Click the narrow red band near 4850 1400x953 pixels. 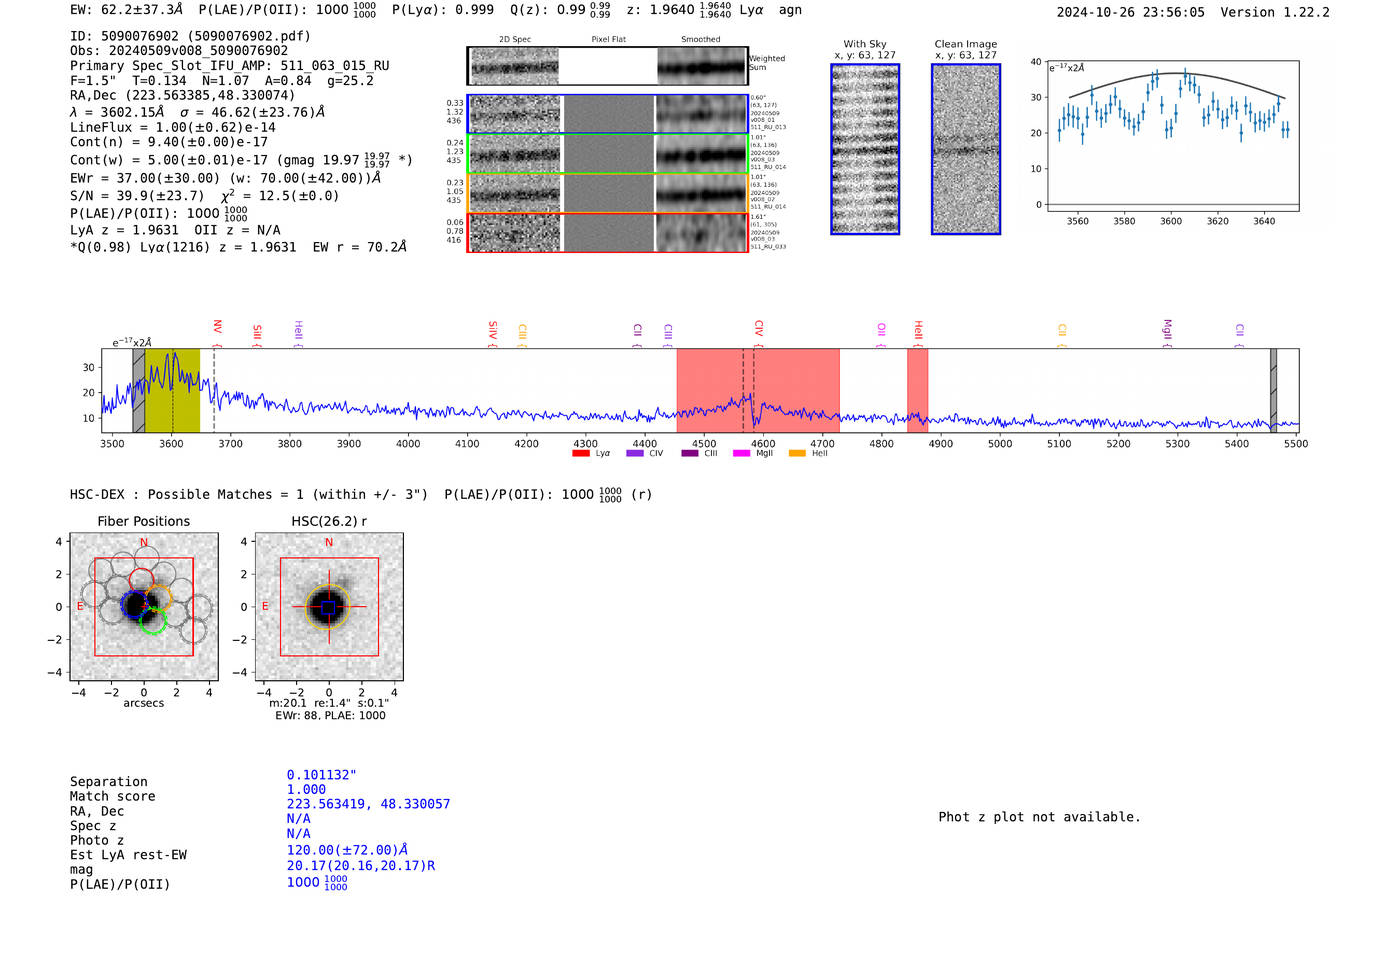click(x=917, y=390)
